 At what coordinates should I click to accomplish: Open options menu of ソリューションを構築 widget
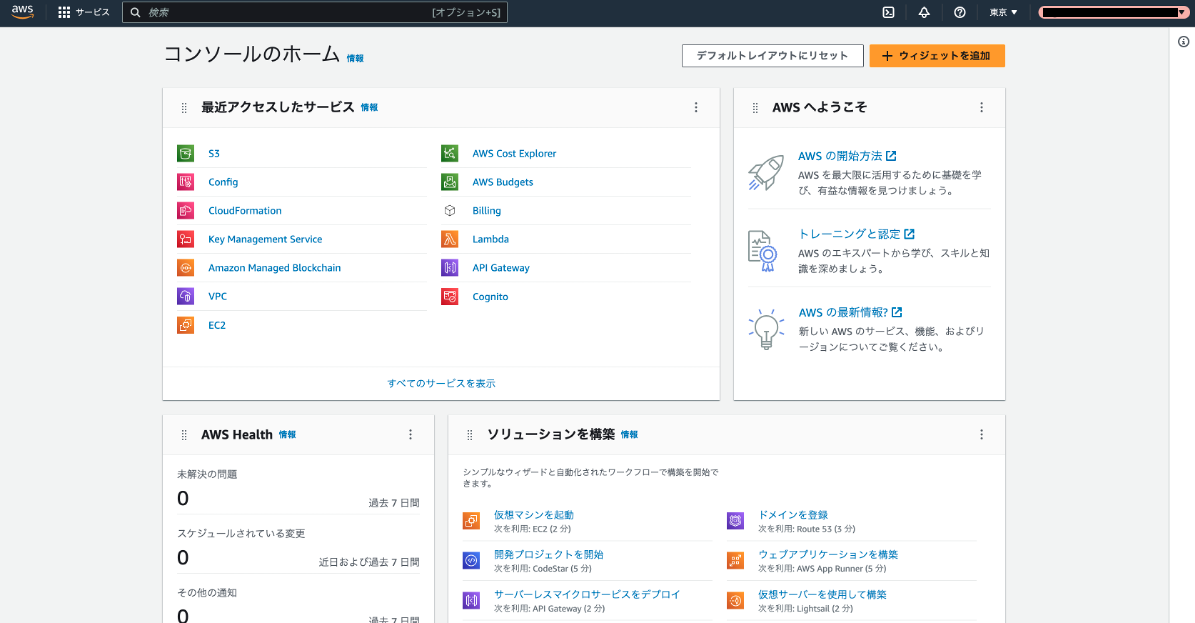(982, 435)
